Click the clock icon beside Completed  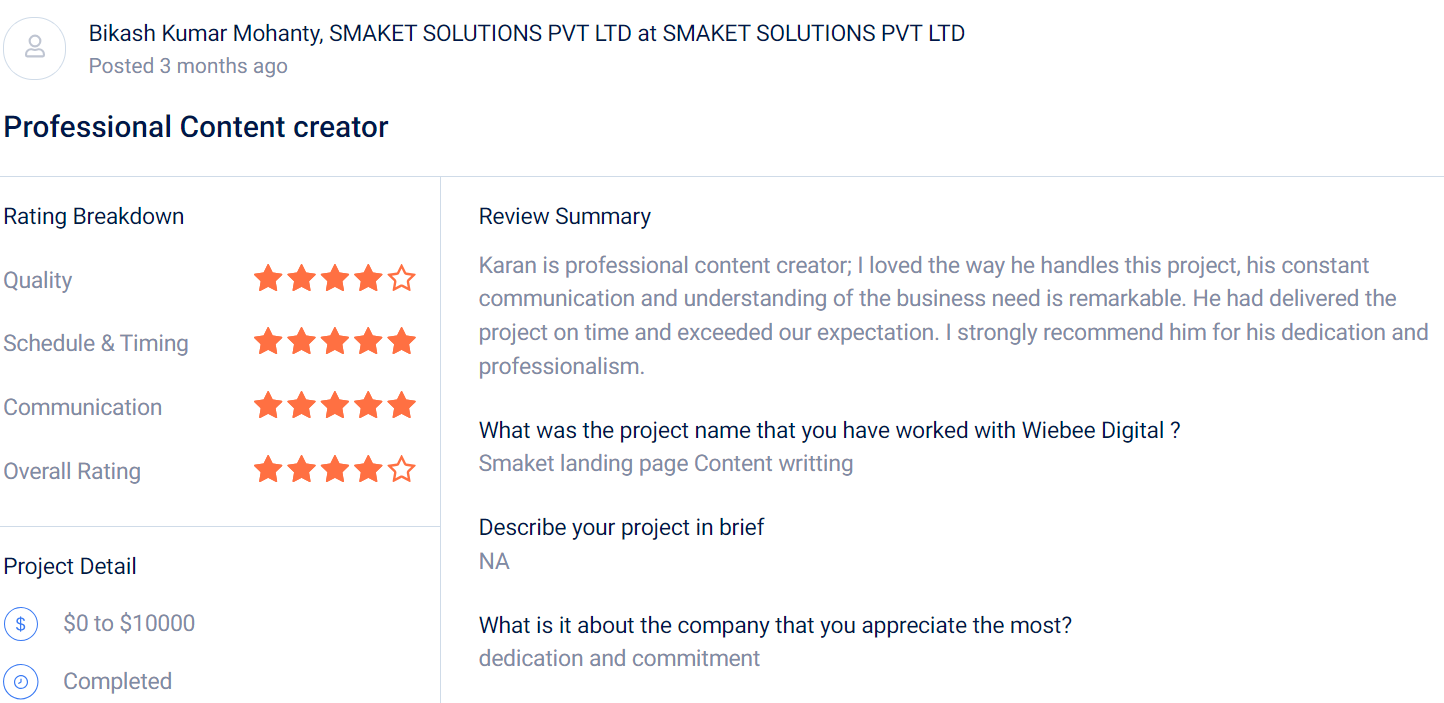tap(21, 682)
